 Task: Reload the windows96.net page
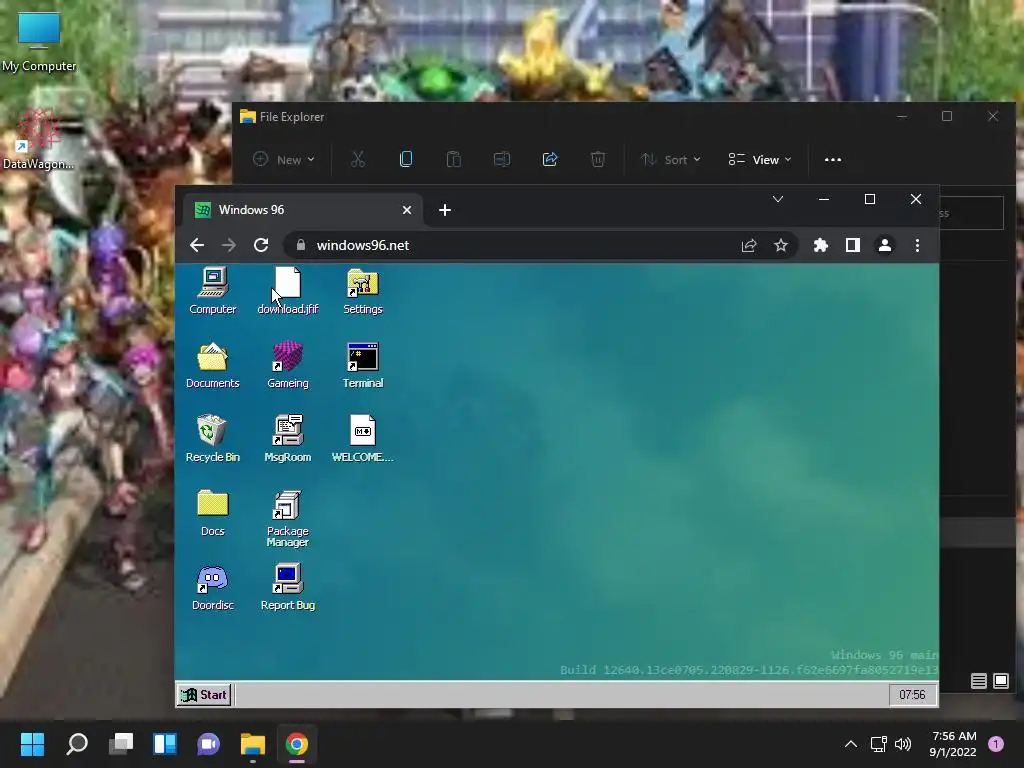click(x=261, y=245)
